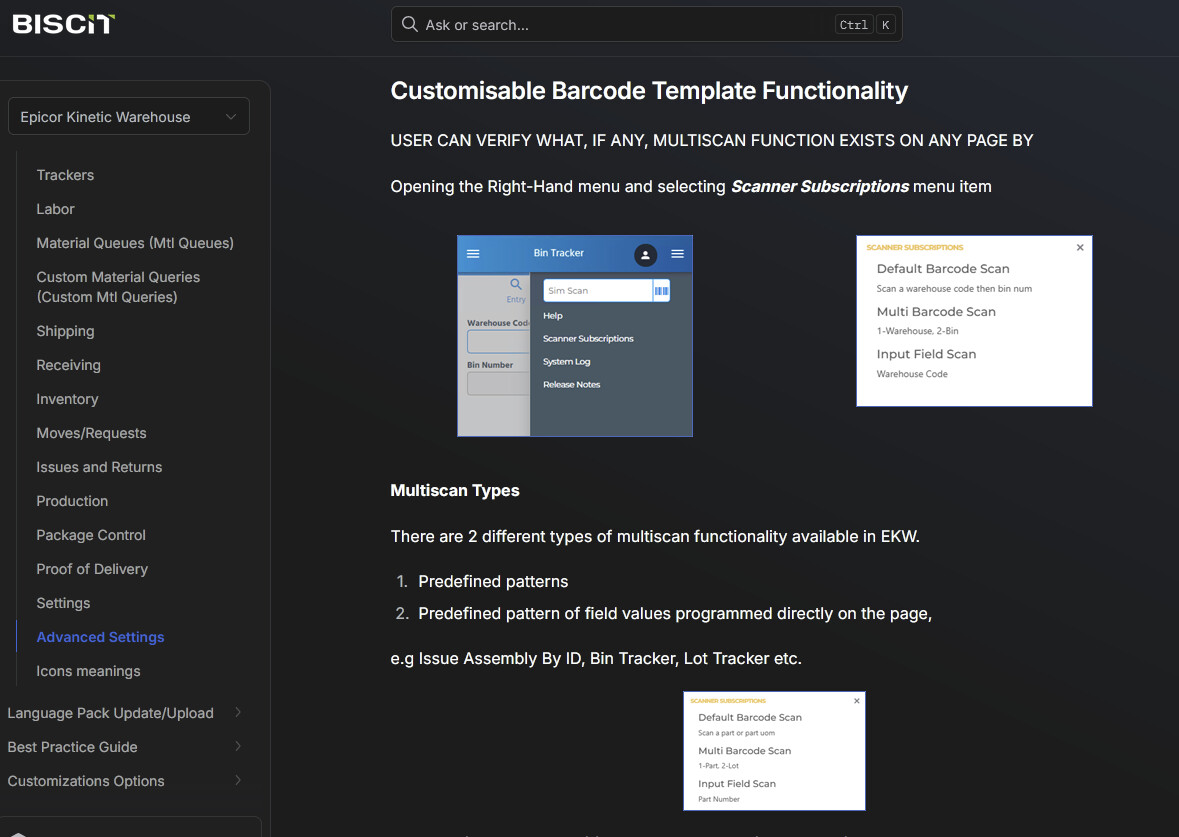Screen dimensions: 1179x837
Task: Open the Proof of Delivery page
Action: pyautogui.click(x=92, y=569)
